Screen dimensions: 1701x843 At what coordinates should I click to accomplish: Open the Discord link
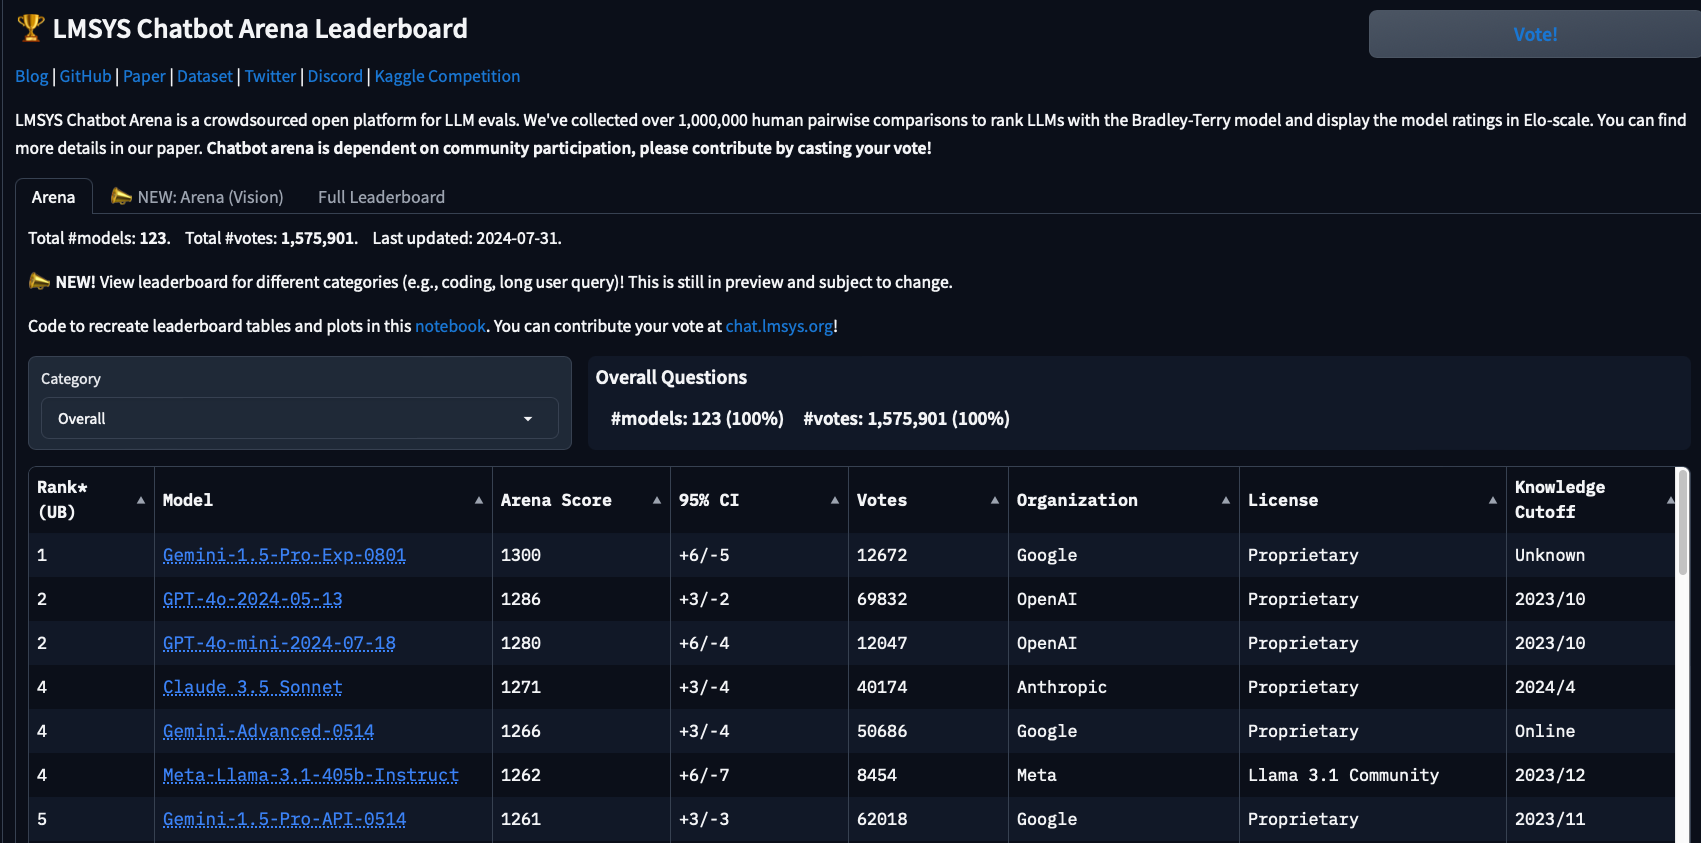[335, 76]
